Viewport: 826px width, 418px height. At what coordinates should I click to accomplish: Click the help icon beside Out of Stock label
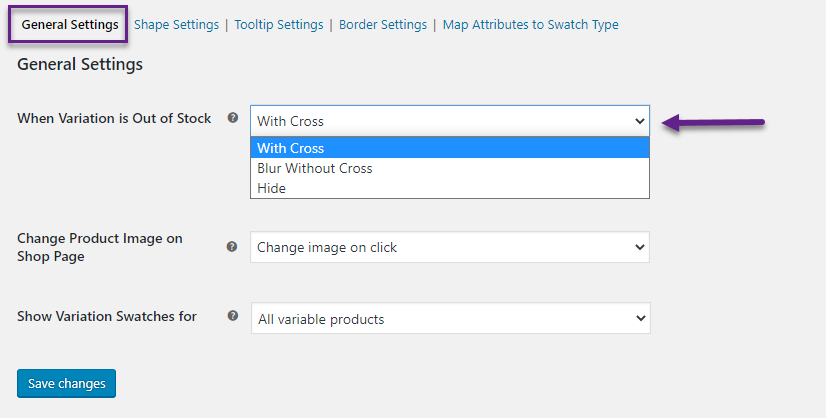(232, 118)
